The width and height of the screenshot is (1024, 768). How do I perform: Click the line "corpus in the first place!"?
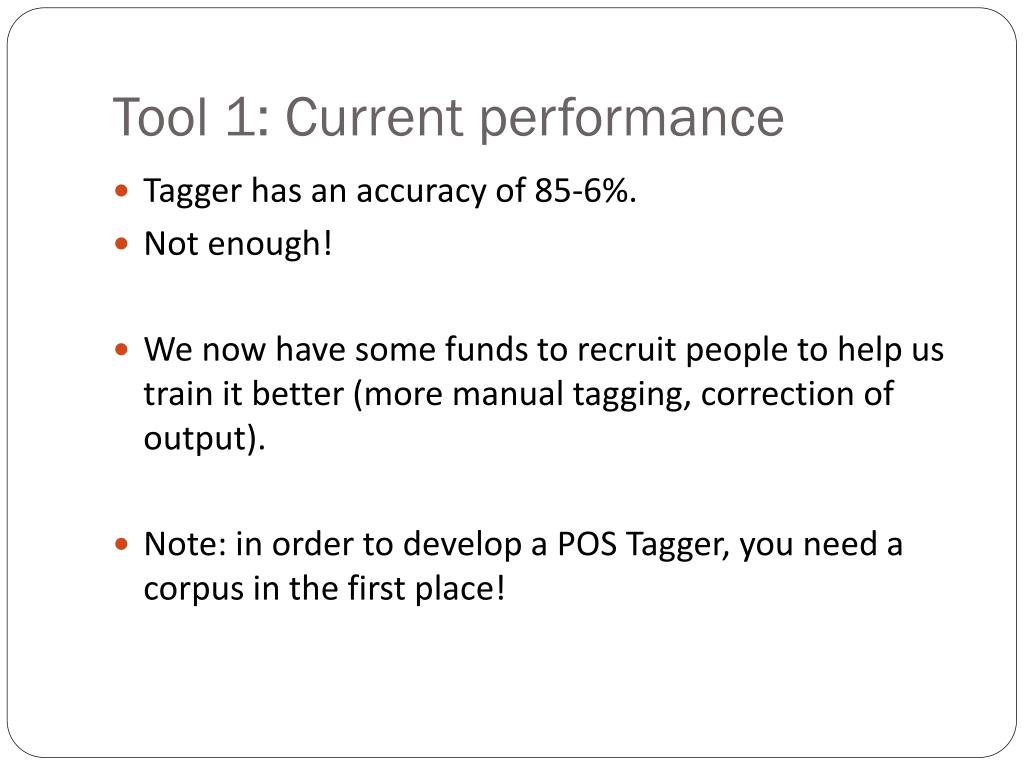[x=325, y=588]
